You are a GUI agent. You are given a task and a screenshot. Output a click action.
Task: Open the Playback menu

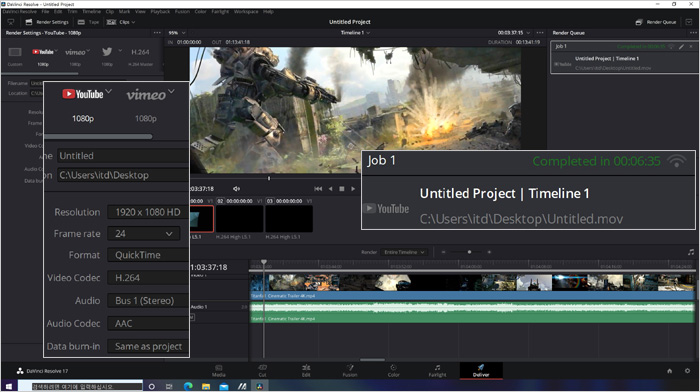click(x=160, y=12)
